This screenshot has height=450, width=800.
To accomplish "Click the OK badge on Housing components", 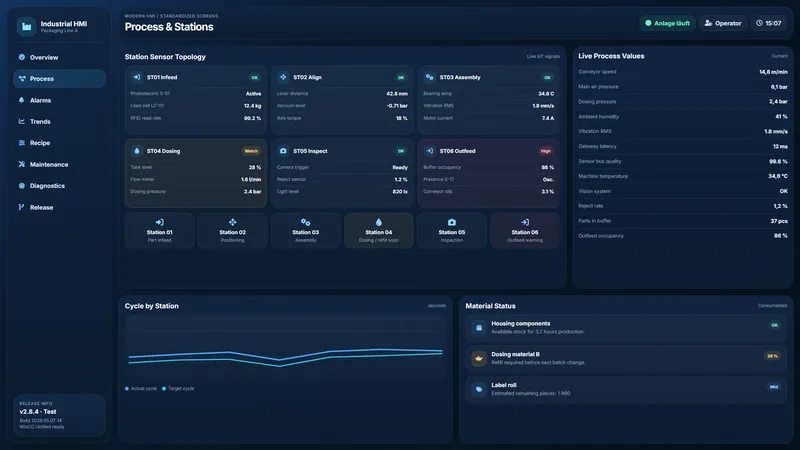I will coord(774,325).
